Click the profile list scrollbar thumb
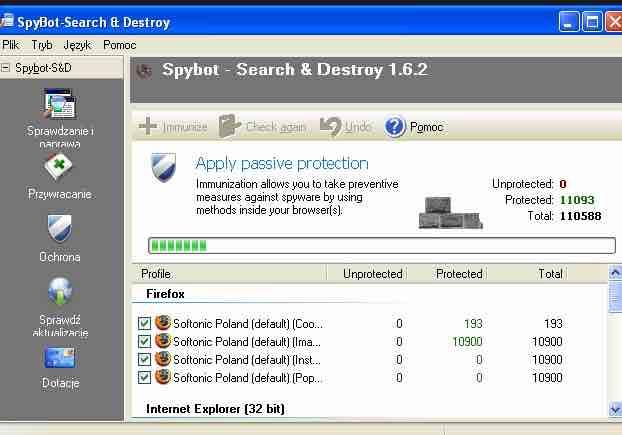Screen dimensions: 622x435 pos(615,296)
